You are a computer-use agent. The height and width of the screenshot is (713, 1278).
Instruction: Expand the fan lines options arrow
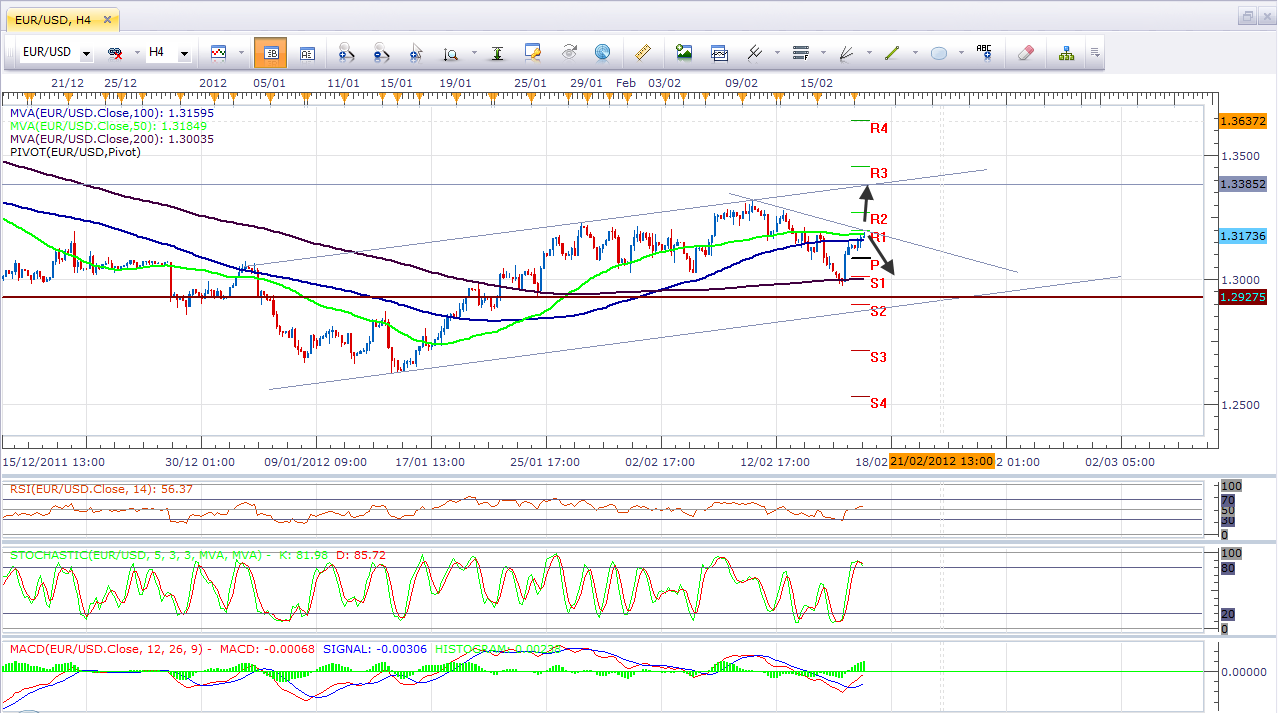click(869, 53)
